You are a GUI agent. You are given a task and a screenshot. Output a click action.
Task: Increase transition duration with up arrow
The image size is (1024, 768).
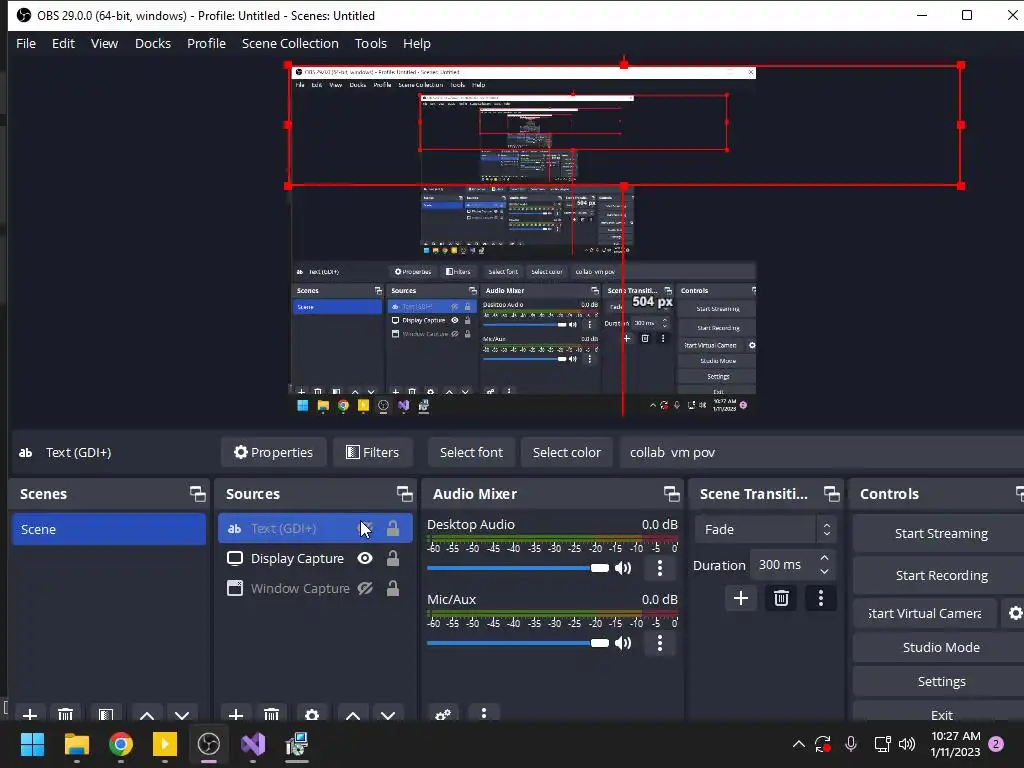pyautogui.click(x=824, y=558)
